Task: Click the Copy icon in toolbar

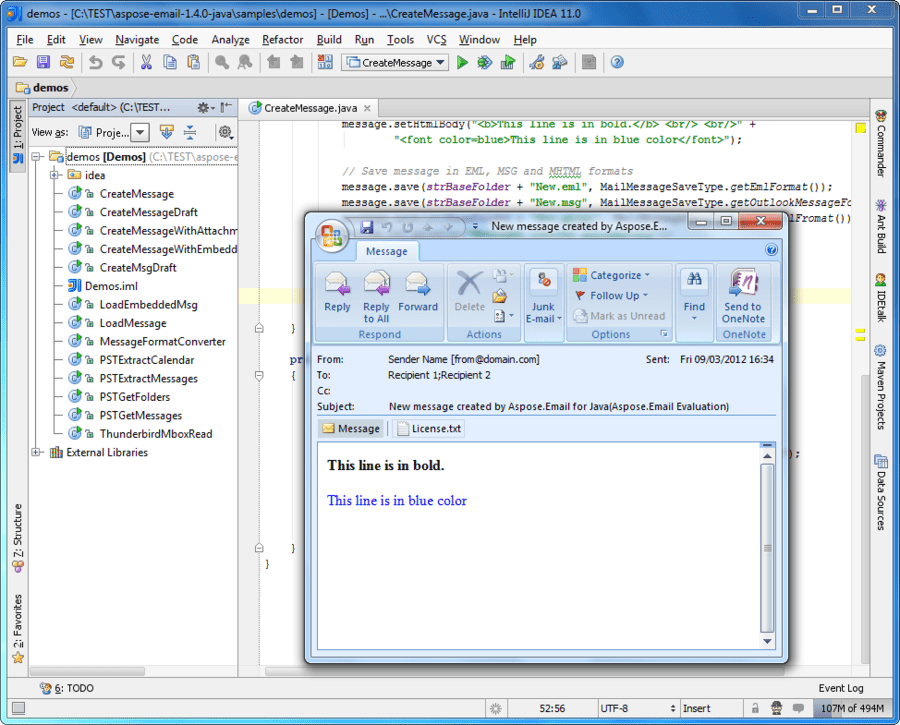Action: pyautogui.click(x=170, y=62)
